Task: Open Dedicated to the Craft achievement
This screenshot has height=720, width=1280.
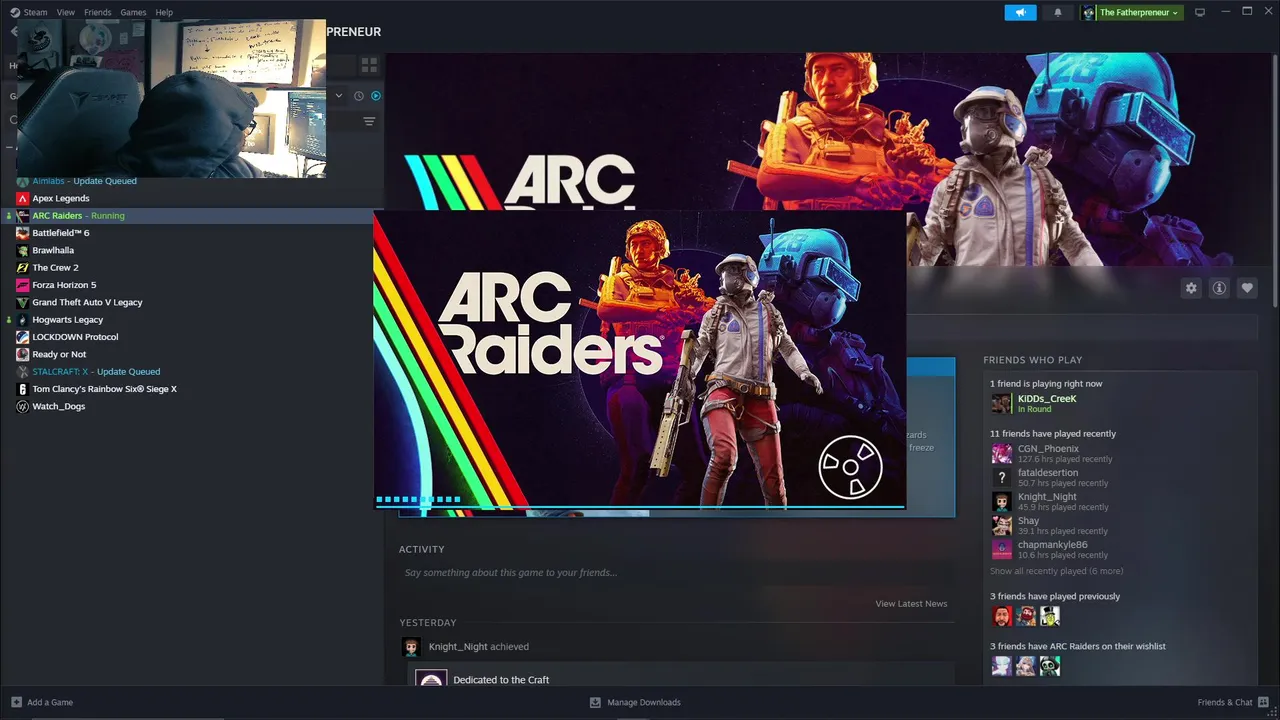Action: click(x=501, y=680)
